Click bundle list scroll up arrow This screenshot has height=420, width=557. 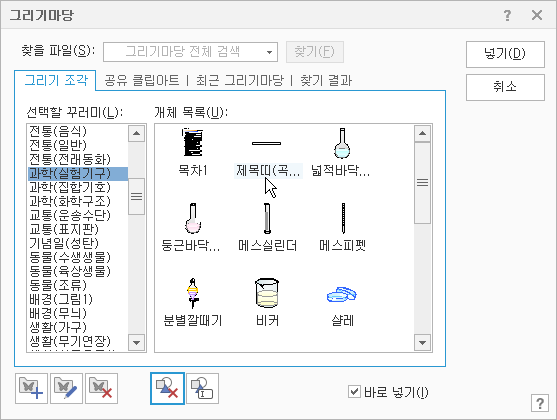tap(136, 134)
